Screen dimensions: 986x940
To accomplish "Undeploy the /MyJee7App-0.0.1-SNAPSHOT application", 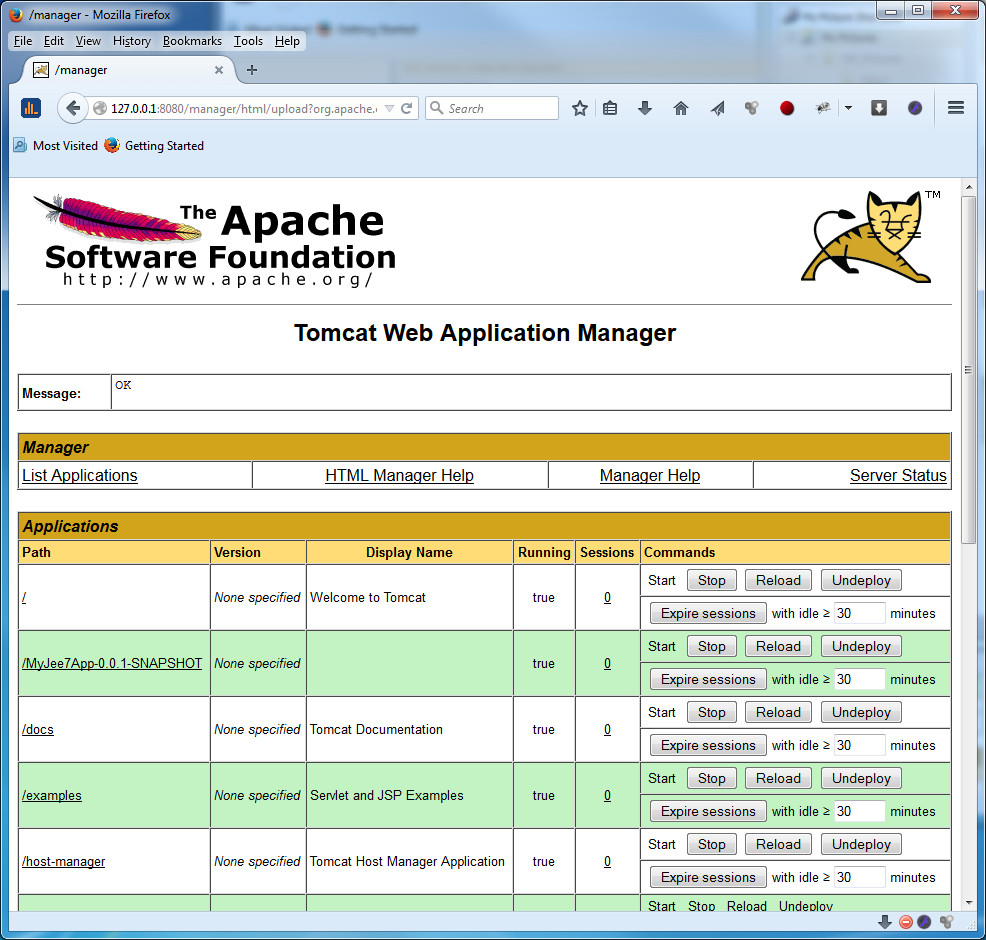I will 861,647.
